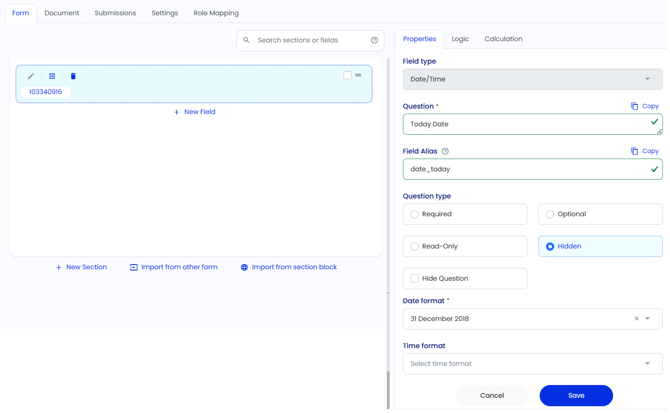Open the Field type Date/Time dropdown
Viewport: 670px width, 413px height.
[532, 79]
